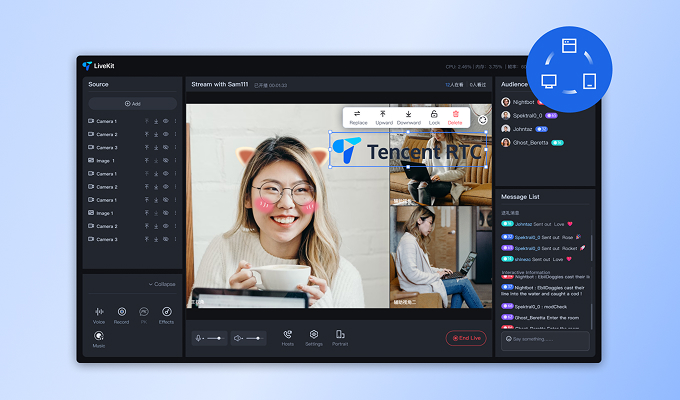The width and height of the screenshot is (680, 400).
Task: Open more options for bottommost Camera 3
Action: [175, 239]
